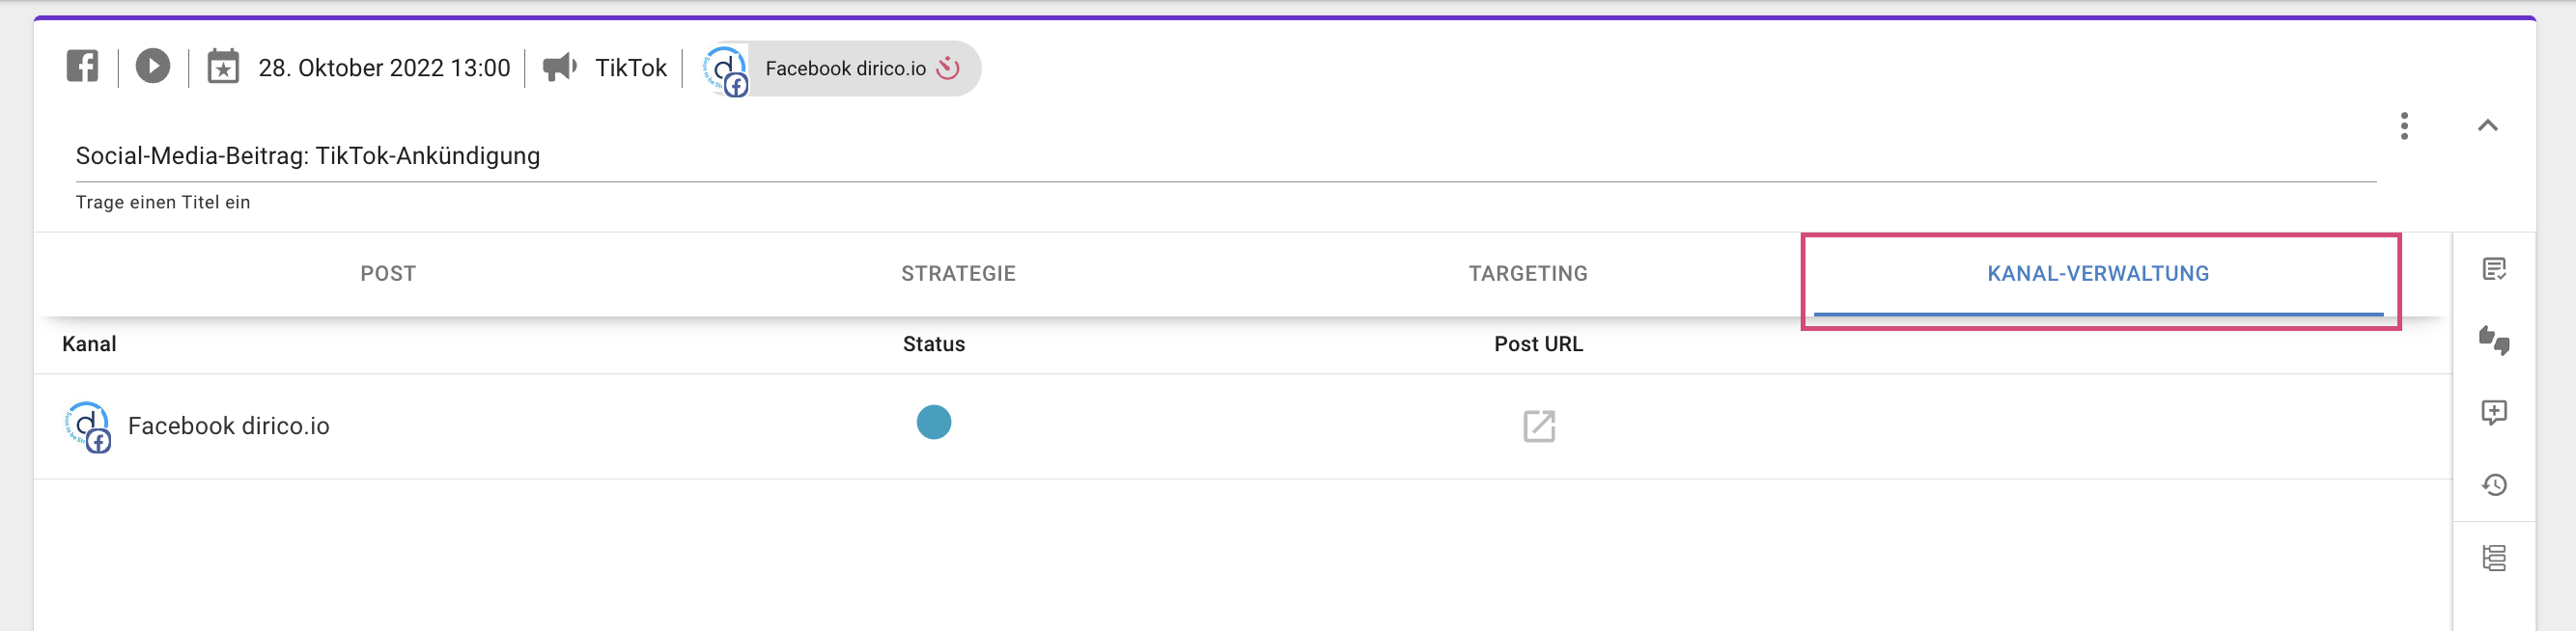2576x631 pixels.
Task: Open the list structure sidebar icon
Action: (2494, 558)
